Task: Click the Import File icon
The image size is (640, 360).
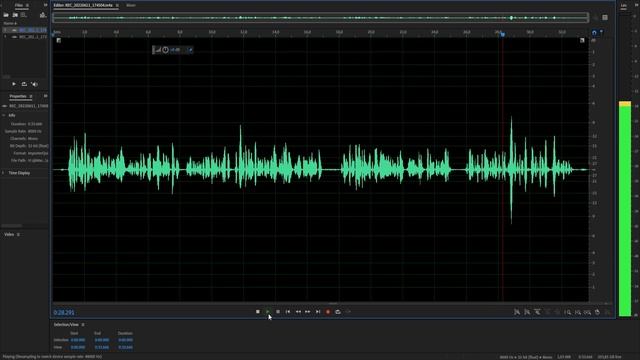Action: (x=15, y=15)
